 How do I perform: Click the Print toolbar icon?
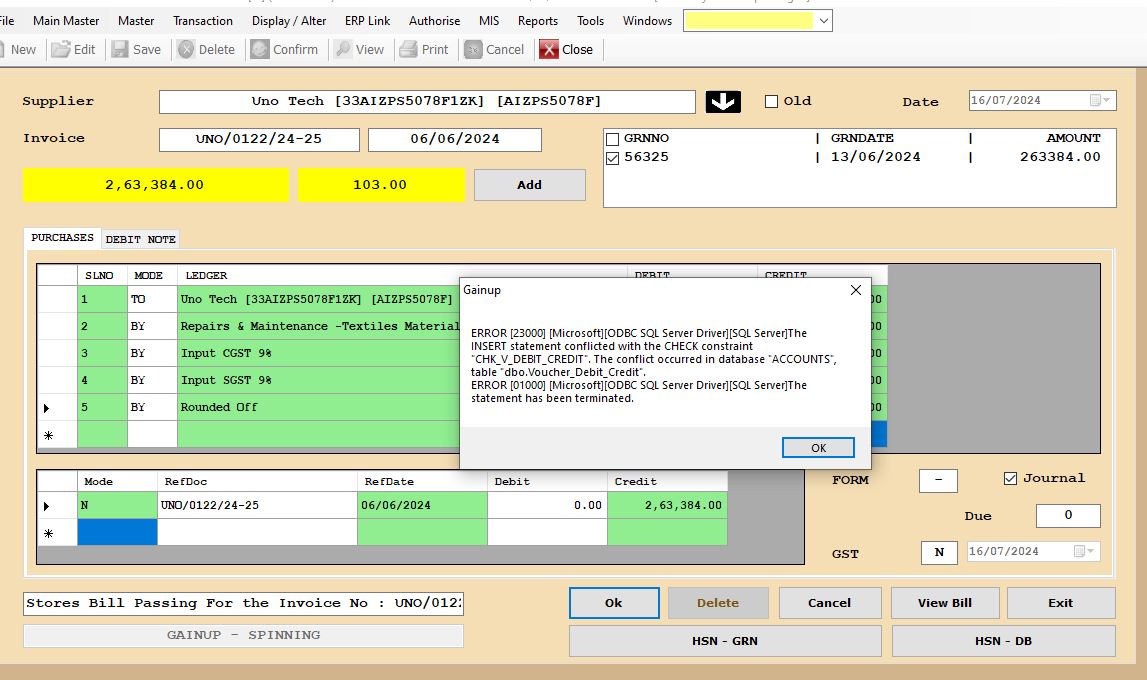pyautogui.click(x=408, y=49)
